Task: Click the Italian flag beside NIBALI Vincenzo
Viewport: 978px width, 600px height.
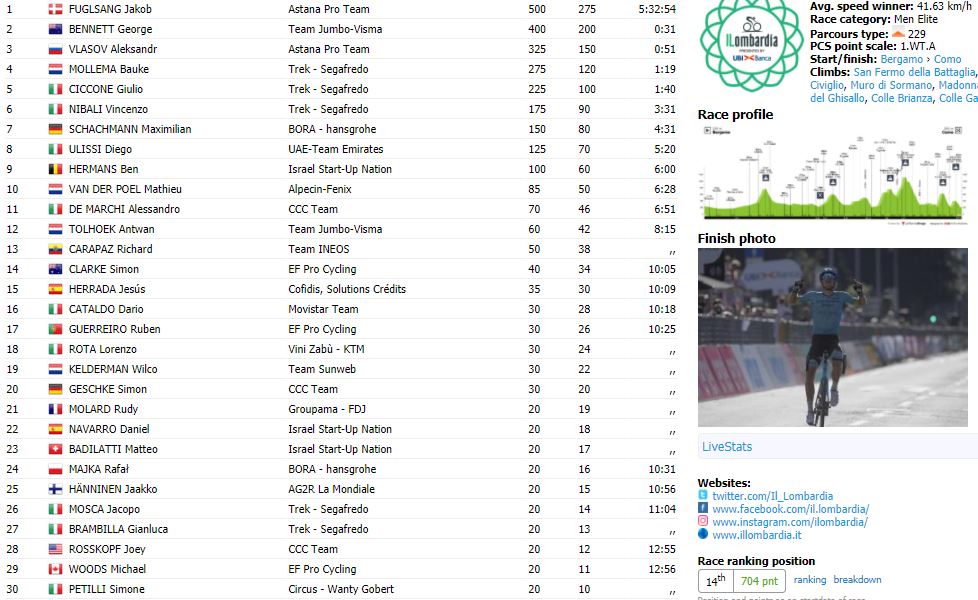Action: 56,109
